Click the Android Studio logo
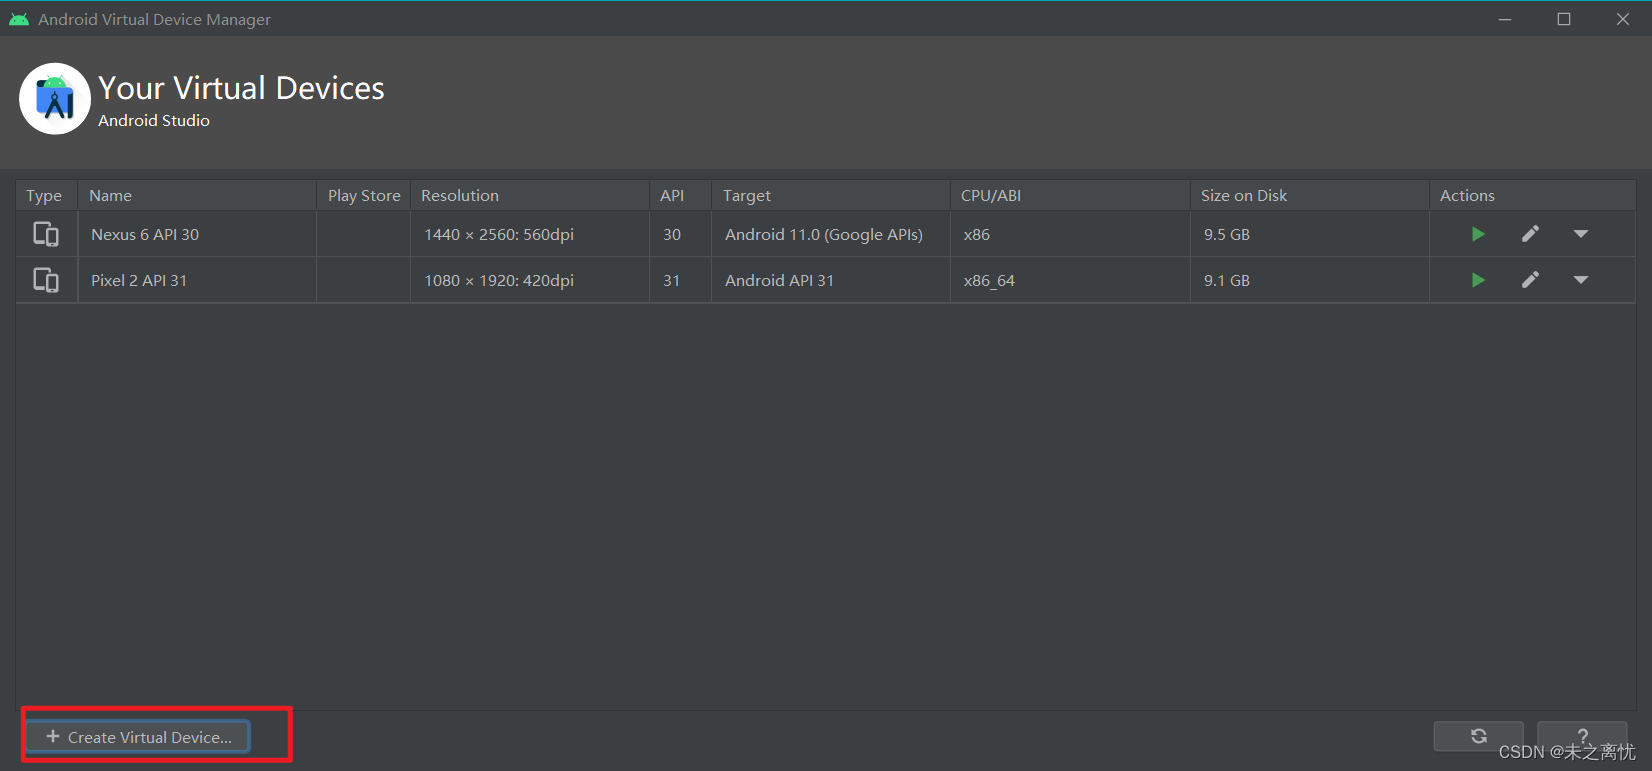 [x=55, y=99]
